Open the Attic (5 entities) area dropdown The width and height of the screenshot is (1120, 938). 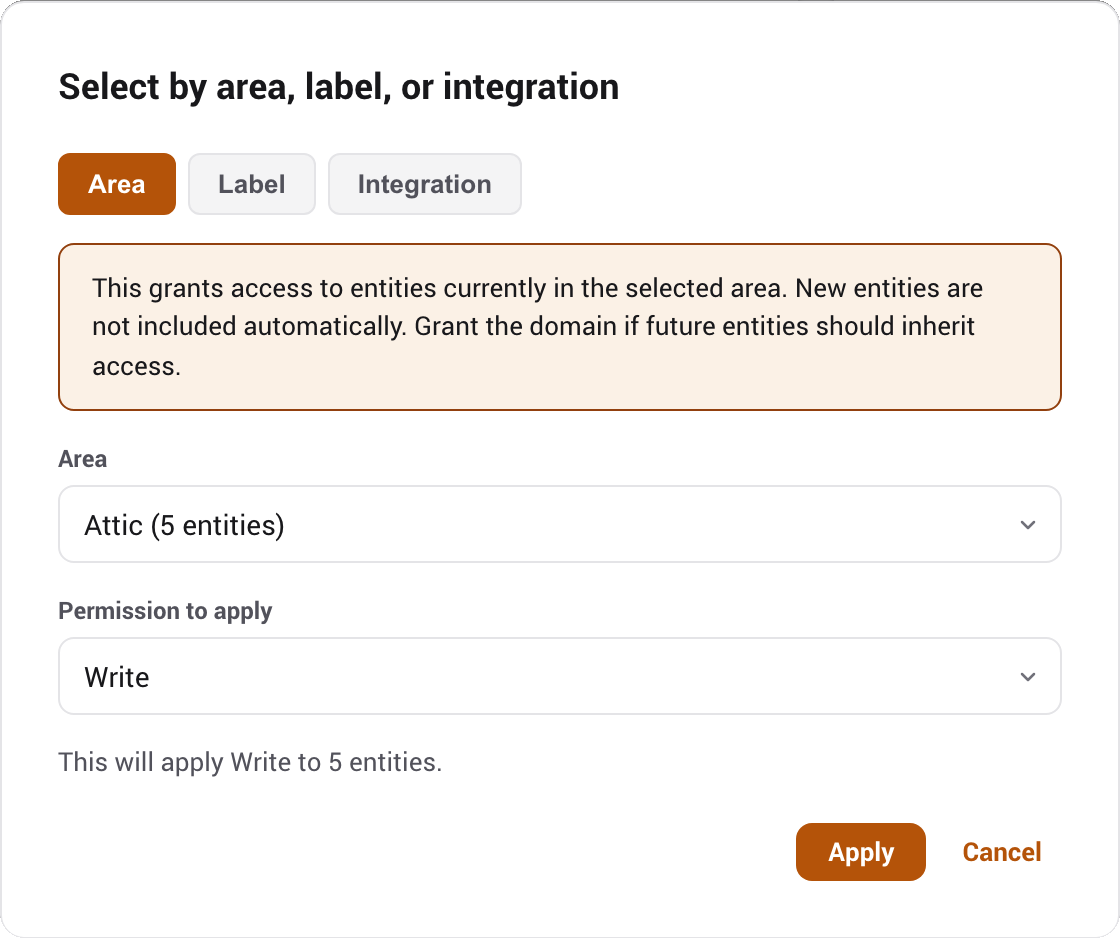pyautogui.click(x=559, y=524)
